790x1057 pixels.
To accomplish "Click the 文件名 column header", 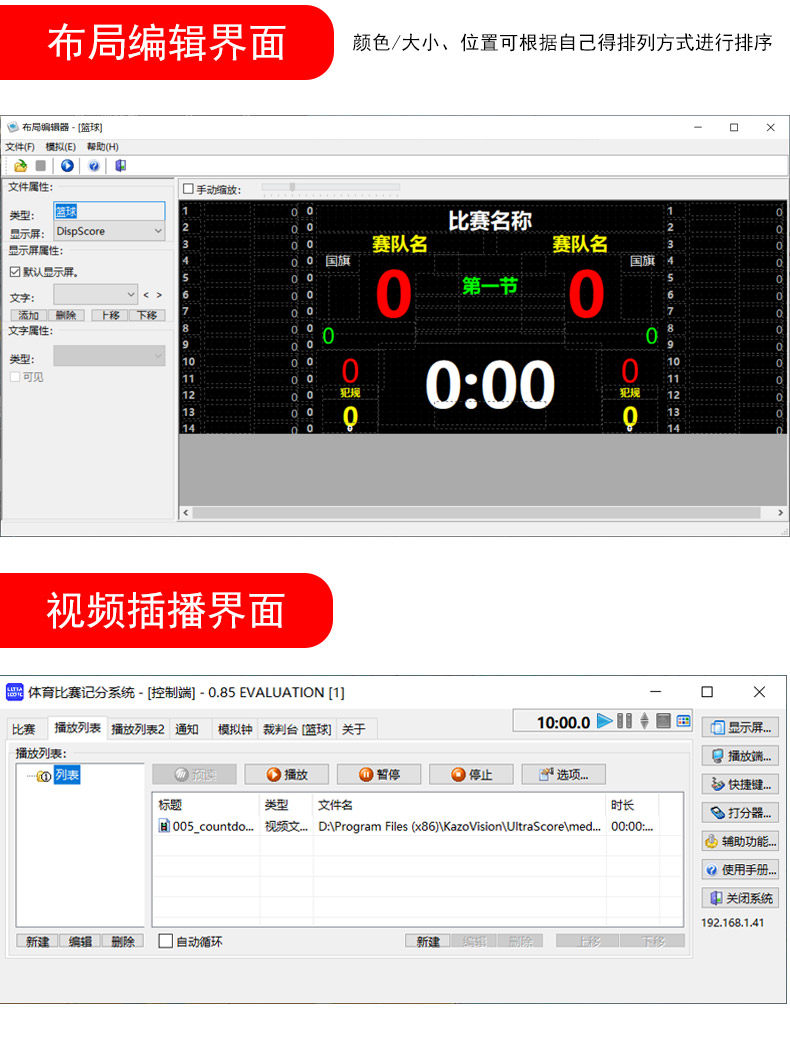I will 459,805.
